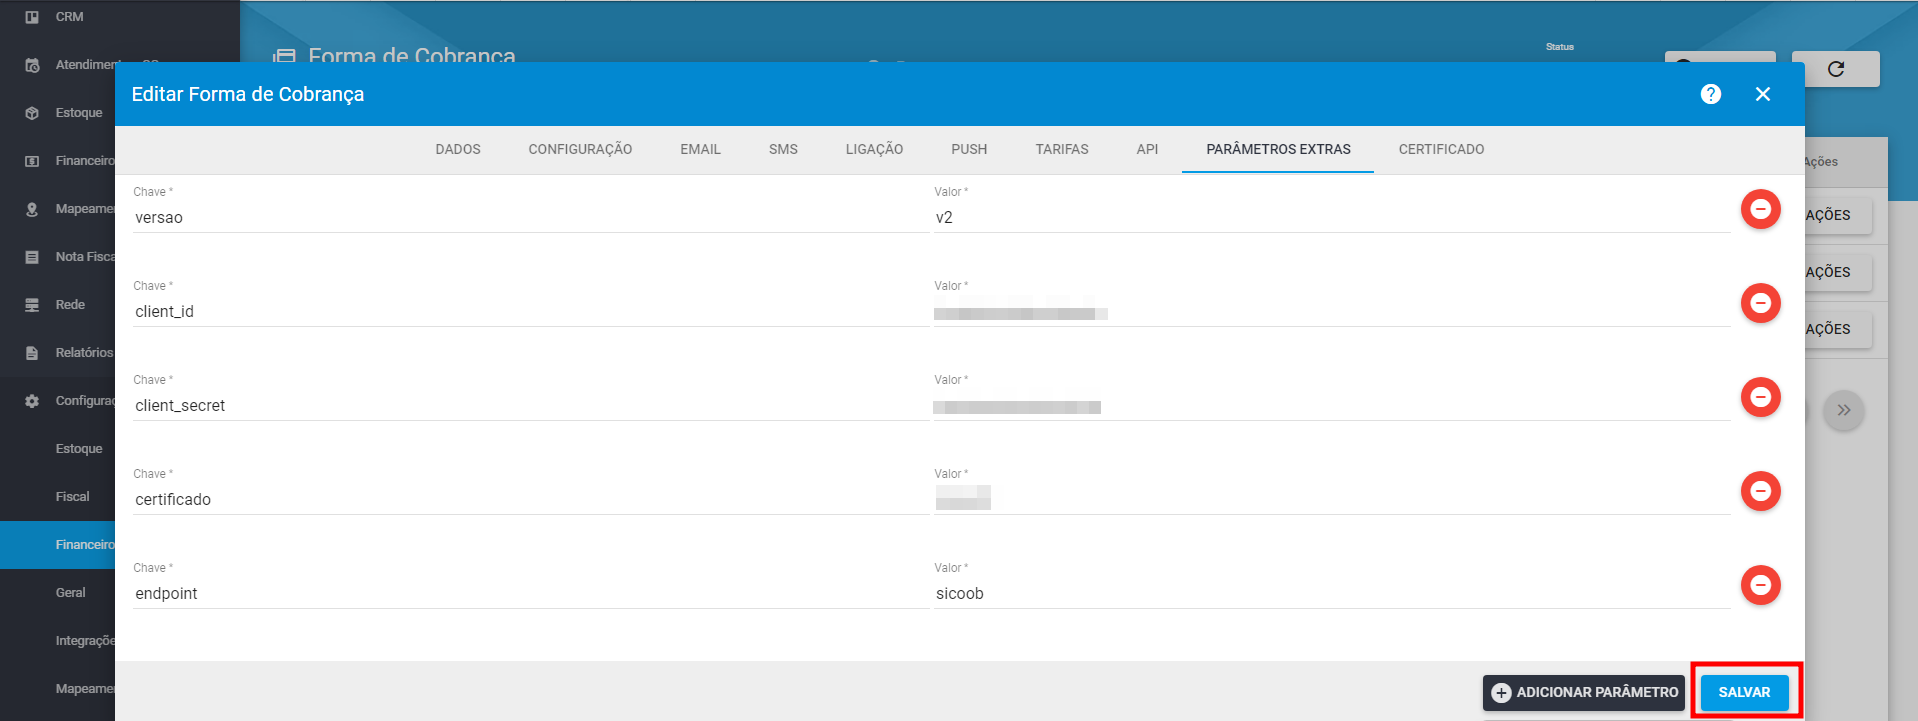Edit the sicoob value field
The image size is (1918, 721).
[x=1332, y=593]
